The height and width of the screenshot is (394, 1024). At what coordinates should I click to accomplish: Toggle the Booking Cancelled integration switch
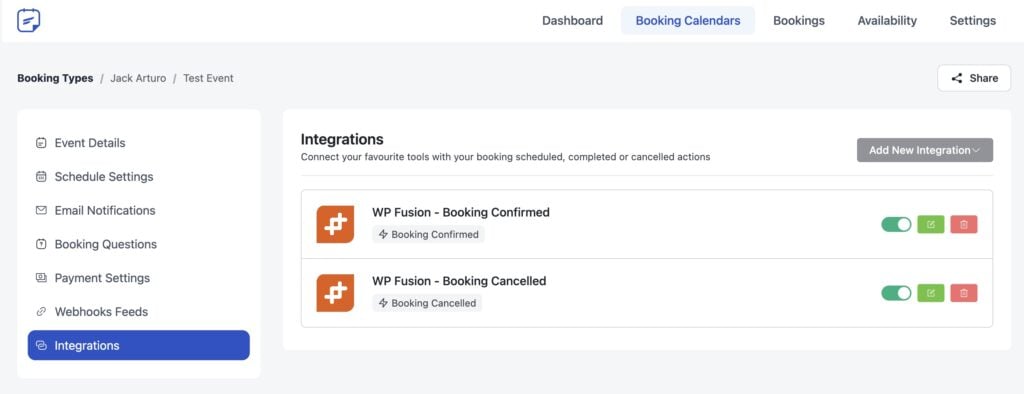[896, 293]
